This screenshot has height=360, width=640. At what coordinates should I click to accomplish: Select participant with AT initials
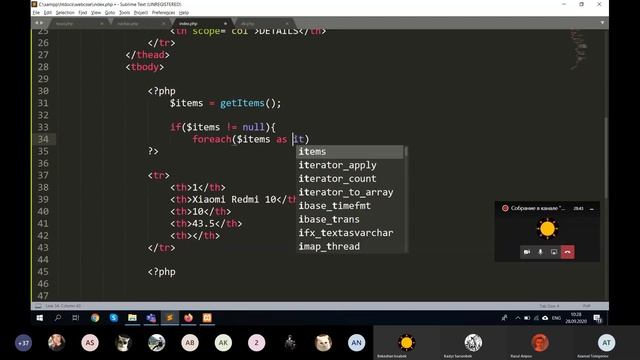[x=607, y=343]
